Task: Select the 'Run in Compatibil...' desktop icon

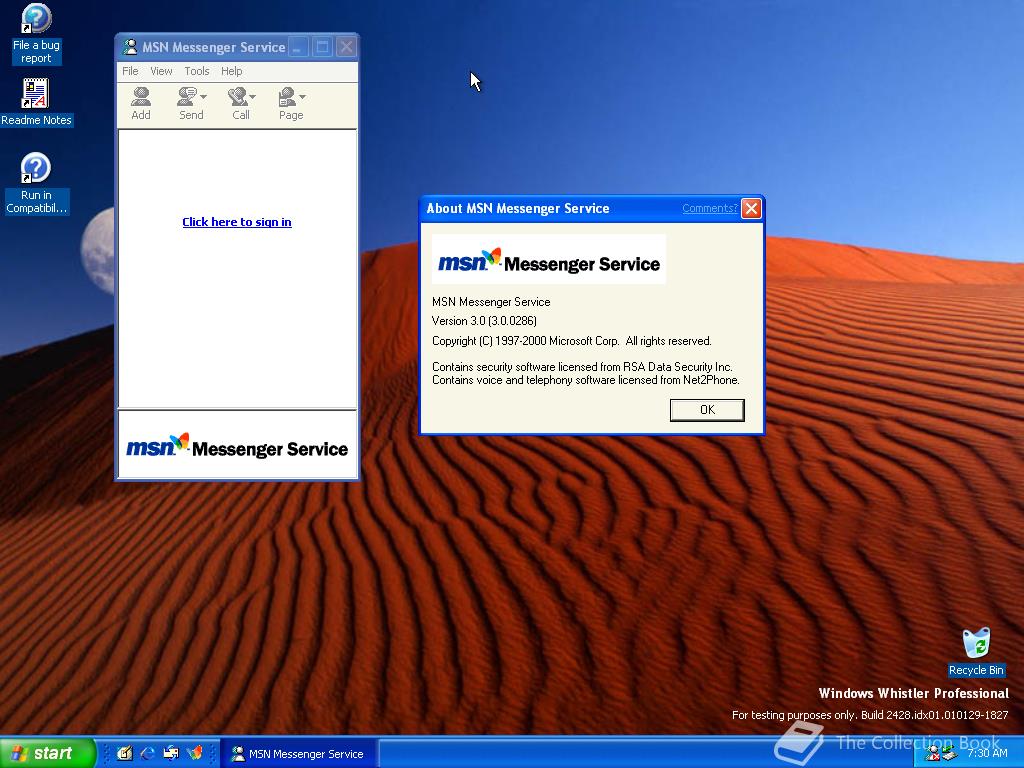Action: tap(36, 184)
